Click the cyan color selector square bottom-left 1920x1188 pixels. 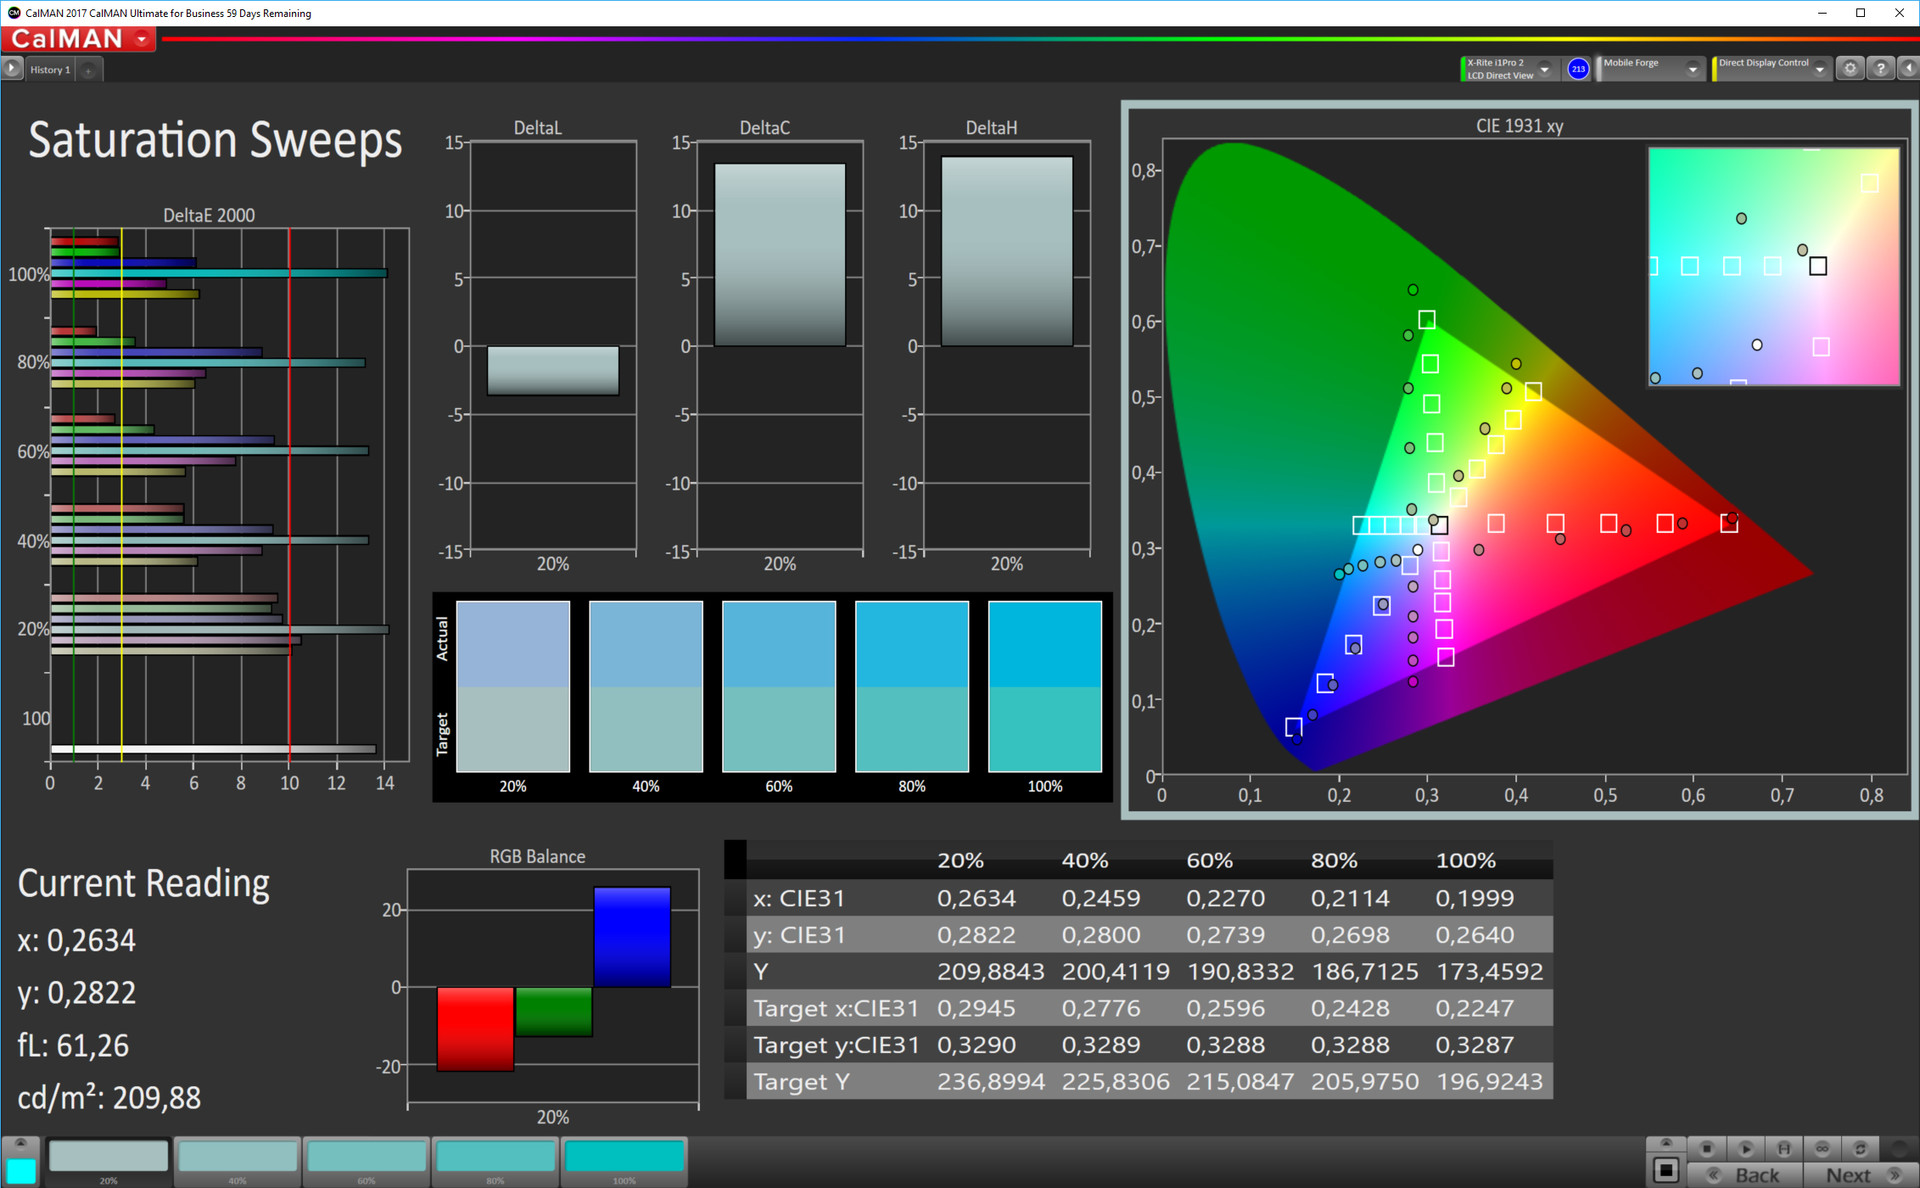[20, 1170]
